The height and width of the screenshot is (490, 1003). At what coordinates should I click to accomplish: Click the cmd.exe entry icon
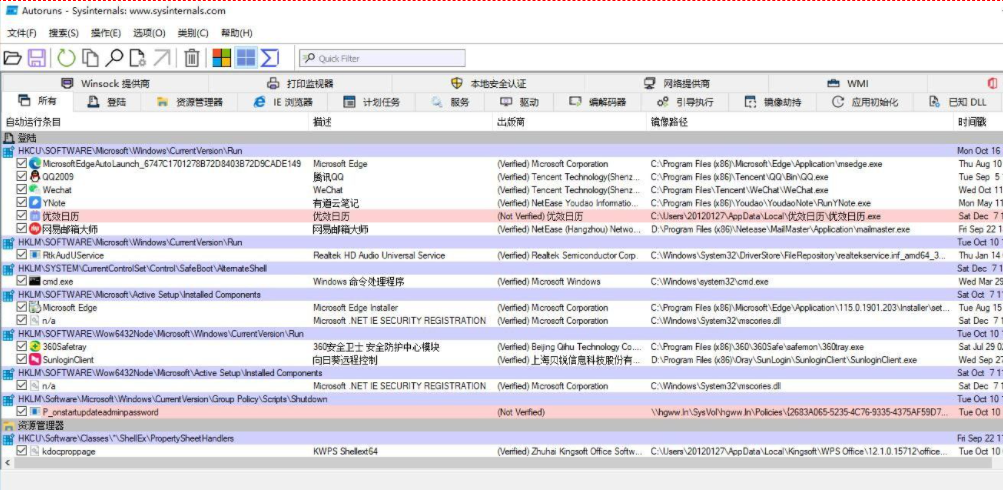click(35, 281)
